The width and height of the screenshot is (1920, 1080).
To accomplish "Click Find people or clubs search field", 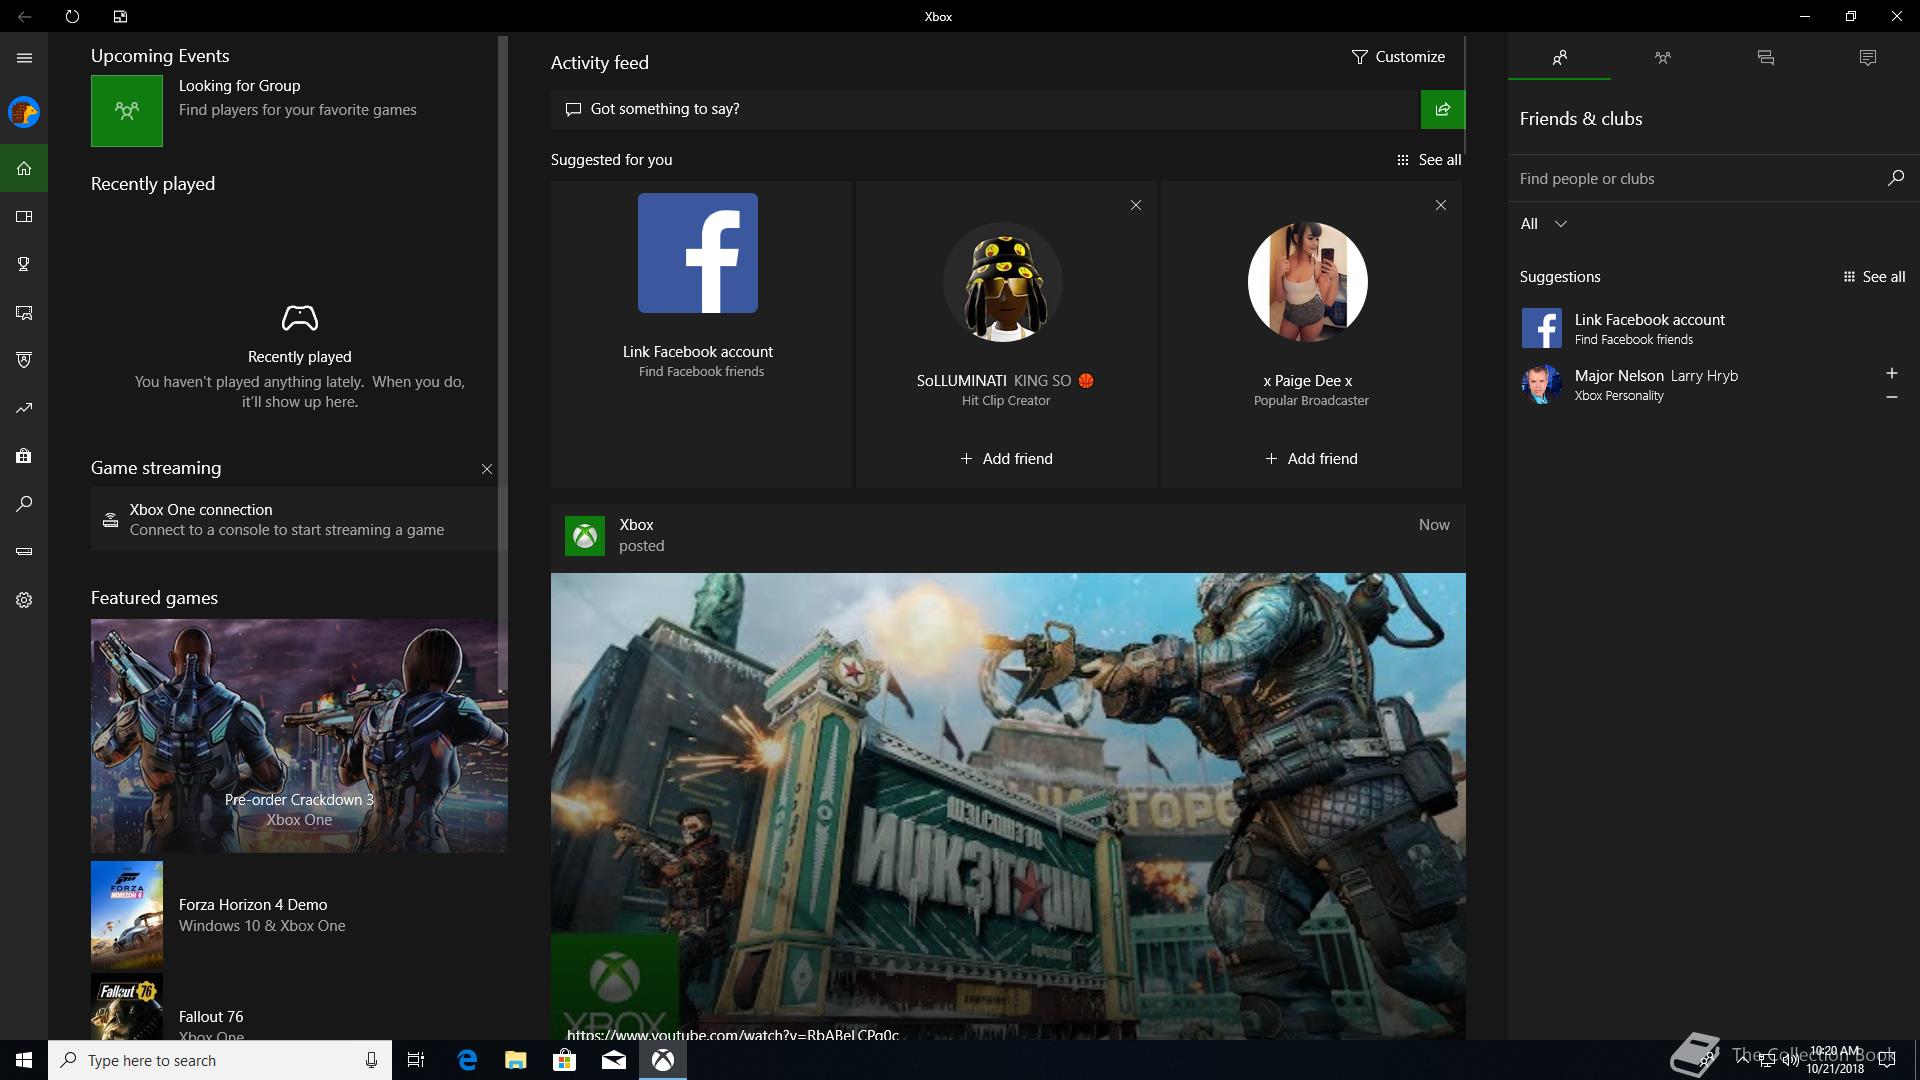I will (x=1695, y=179).
